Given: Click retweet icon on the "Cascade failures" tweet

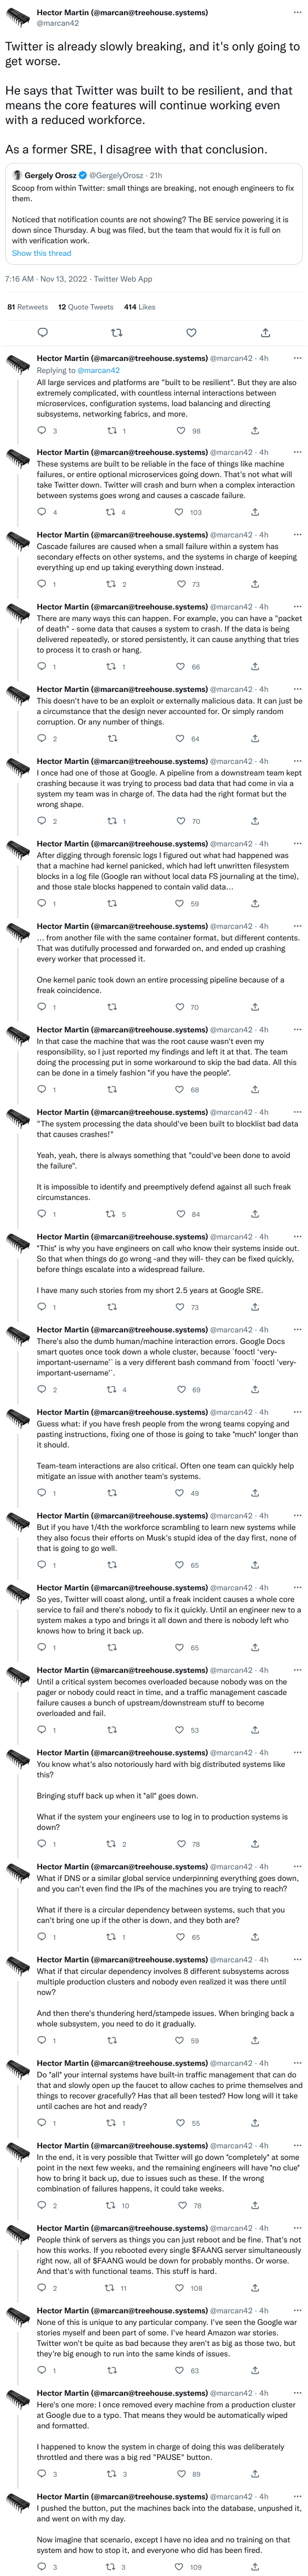Looking at the screenshot, I should coord(112,584).
